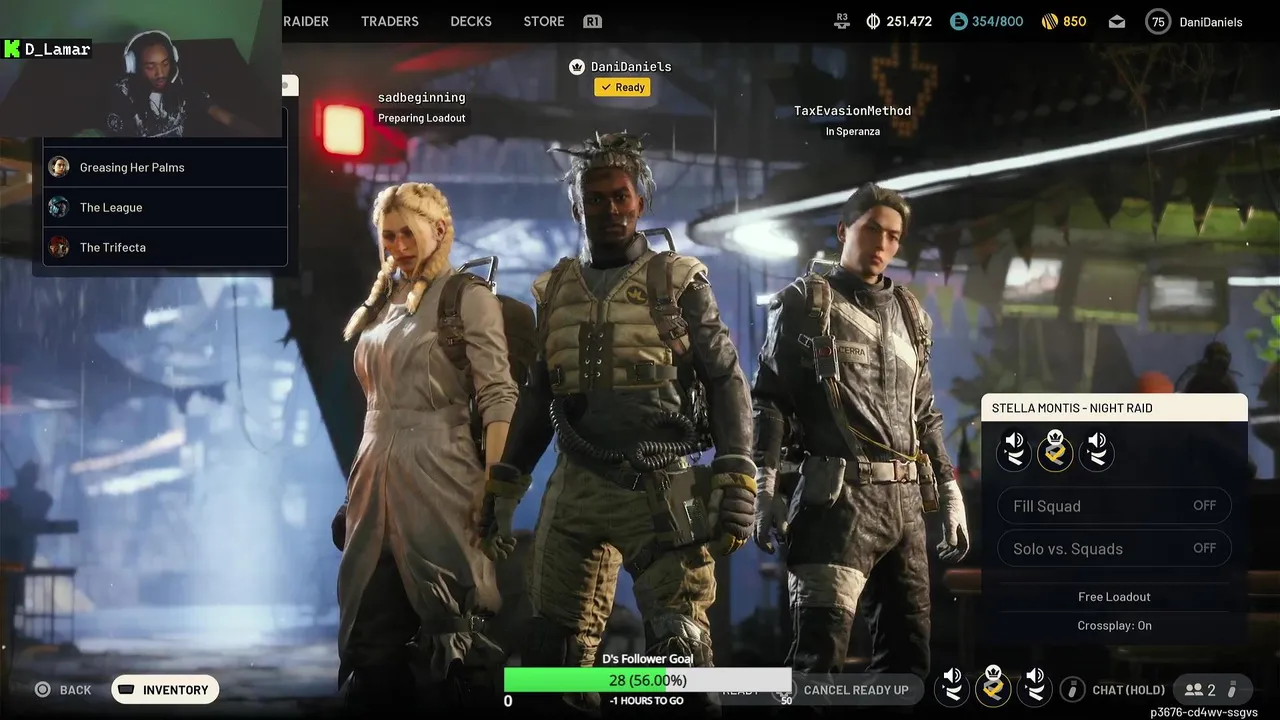Click the Back circle button icon
Image resolution: width=1280 pixels, height=720 pixels.
[43, 690]
